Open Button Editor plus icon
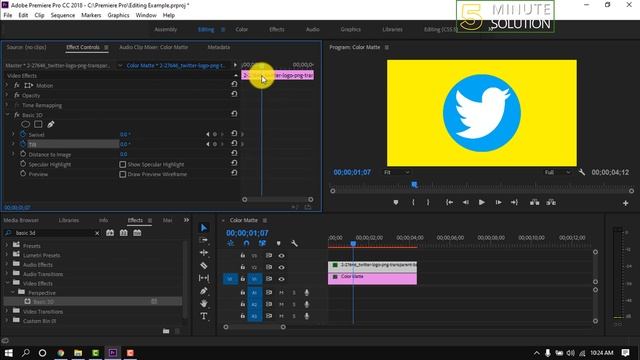Viewport: 640px width, 360px height. pyautogui.click(x=625, y=203)
